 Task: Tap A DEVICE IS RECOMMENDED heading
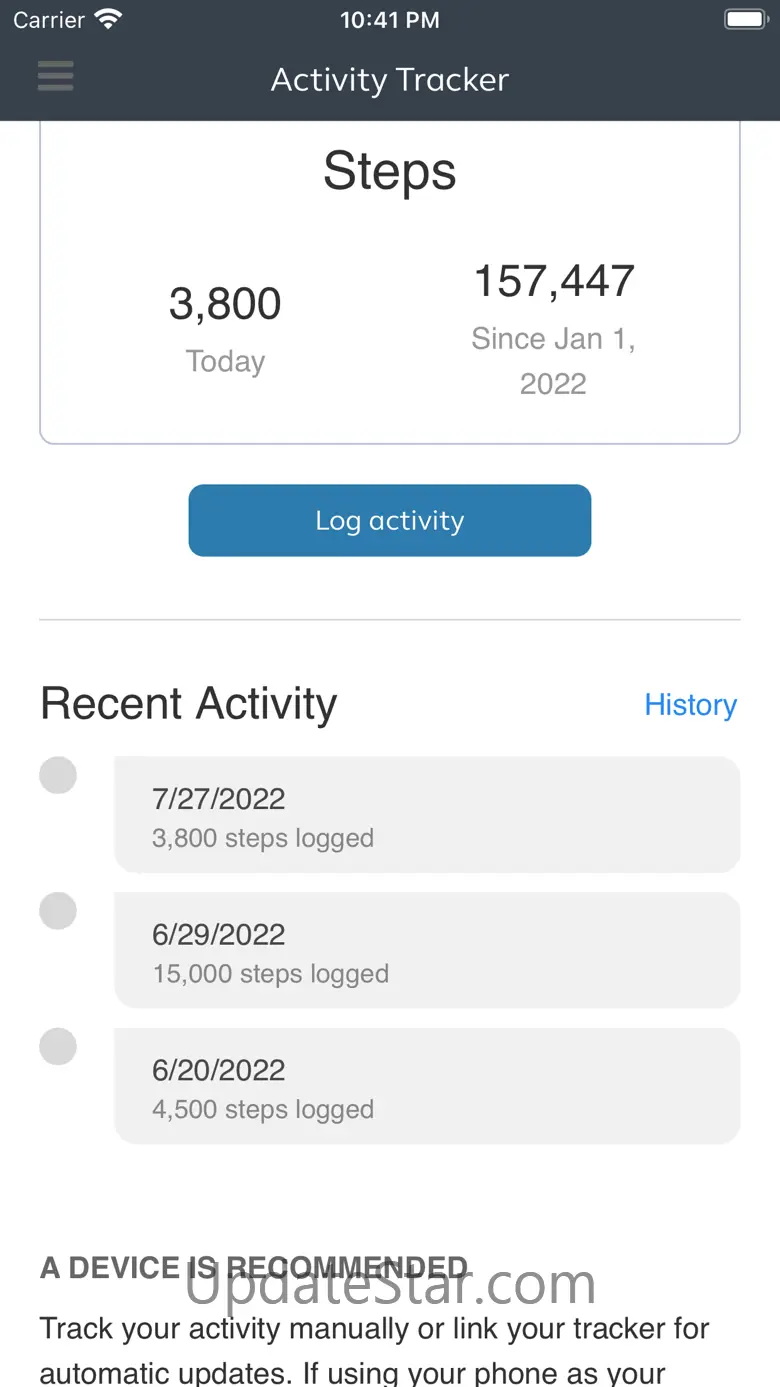(x=254, y=1268)
